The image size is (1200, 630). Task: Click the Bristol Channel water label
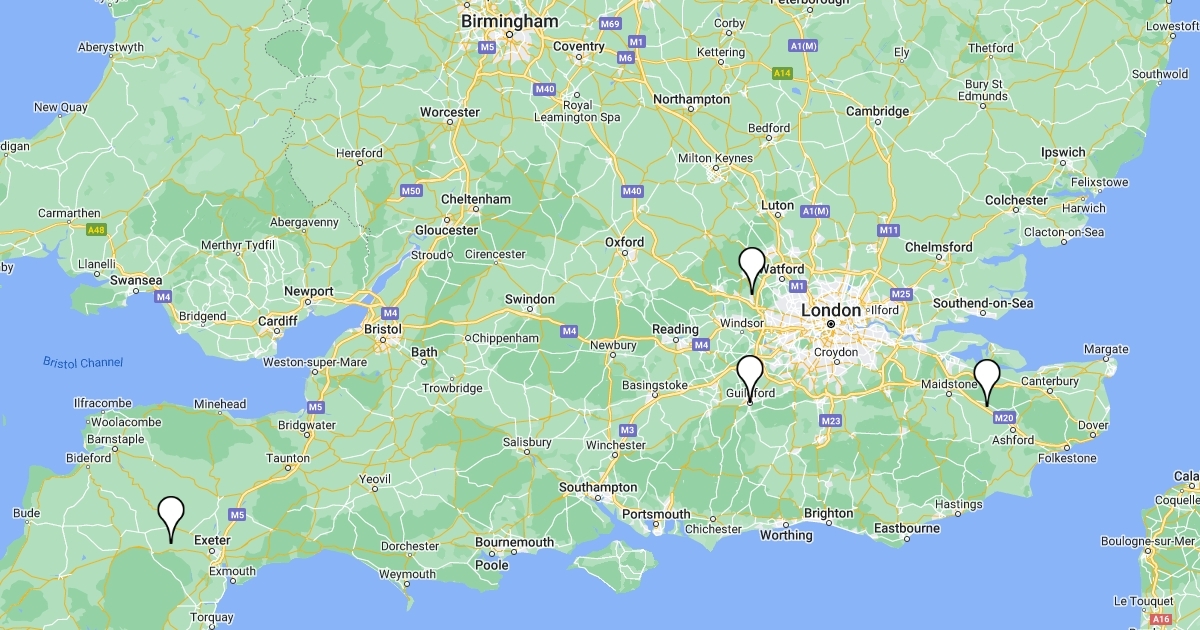[83, 362]
